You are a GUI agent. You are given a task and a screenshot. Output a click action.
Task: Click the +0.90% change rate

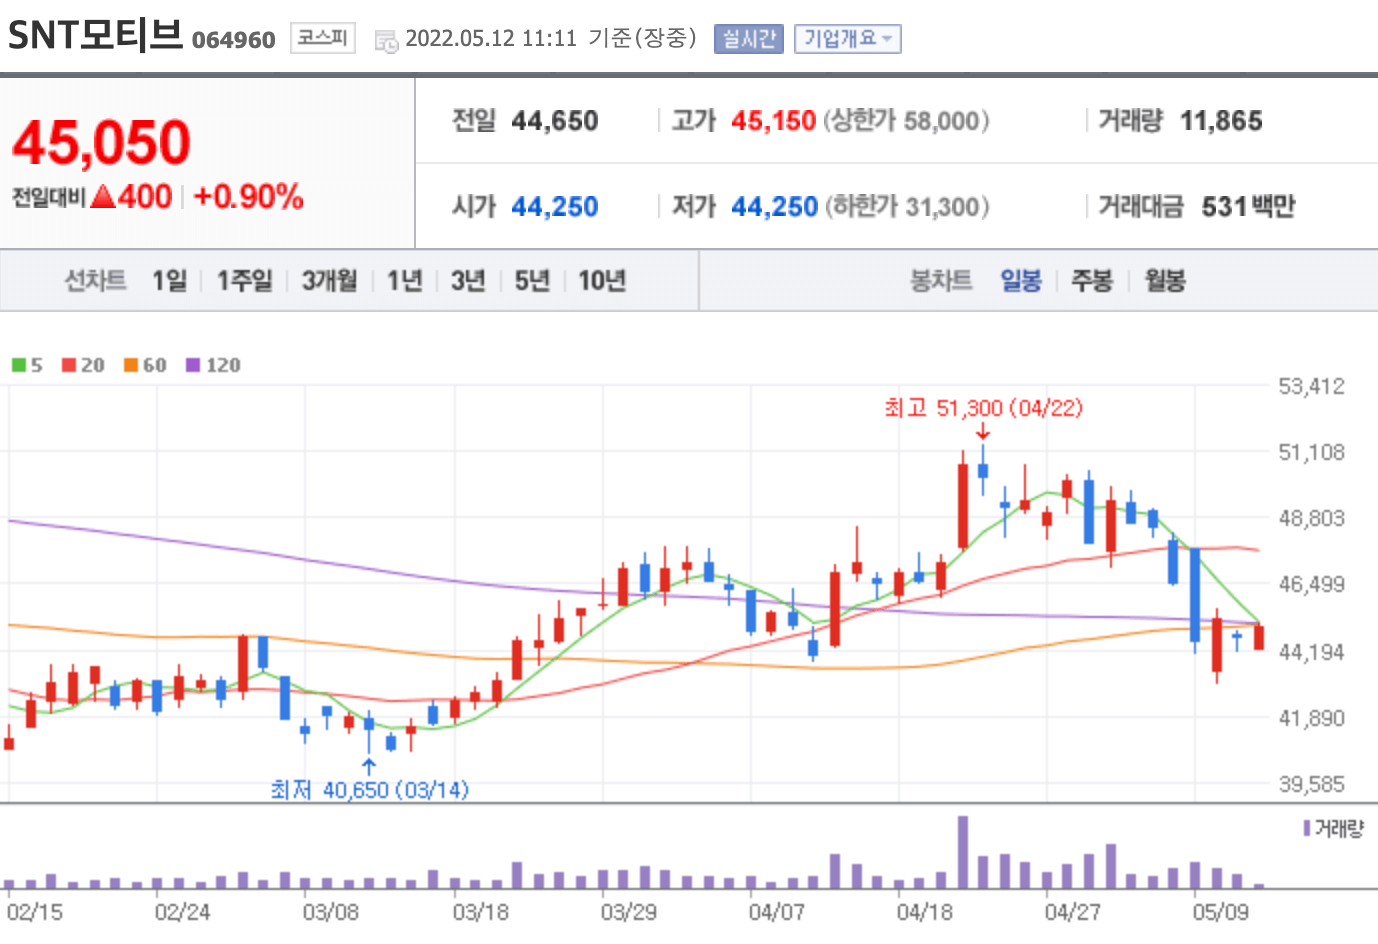tap(248, 196)
